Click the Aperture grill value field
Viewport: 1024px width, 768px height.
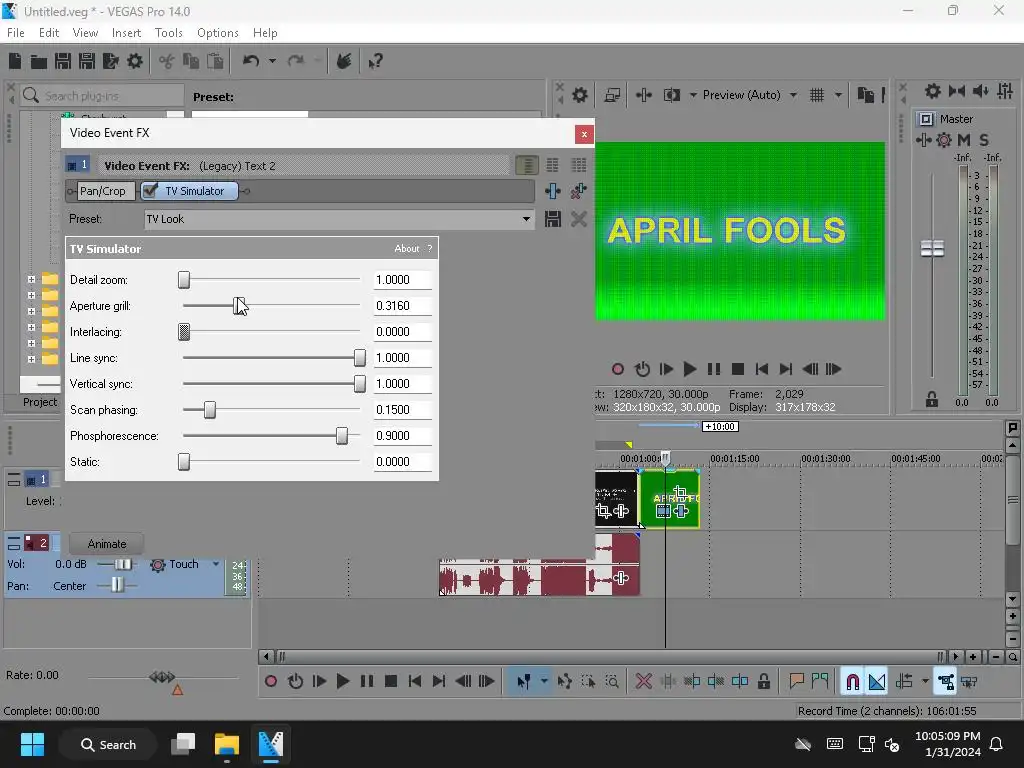pyautogui.click(x=402, y=306)
